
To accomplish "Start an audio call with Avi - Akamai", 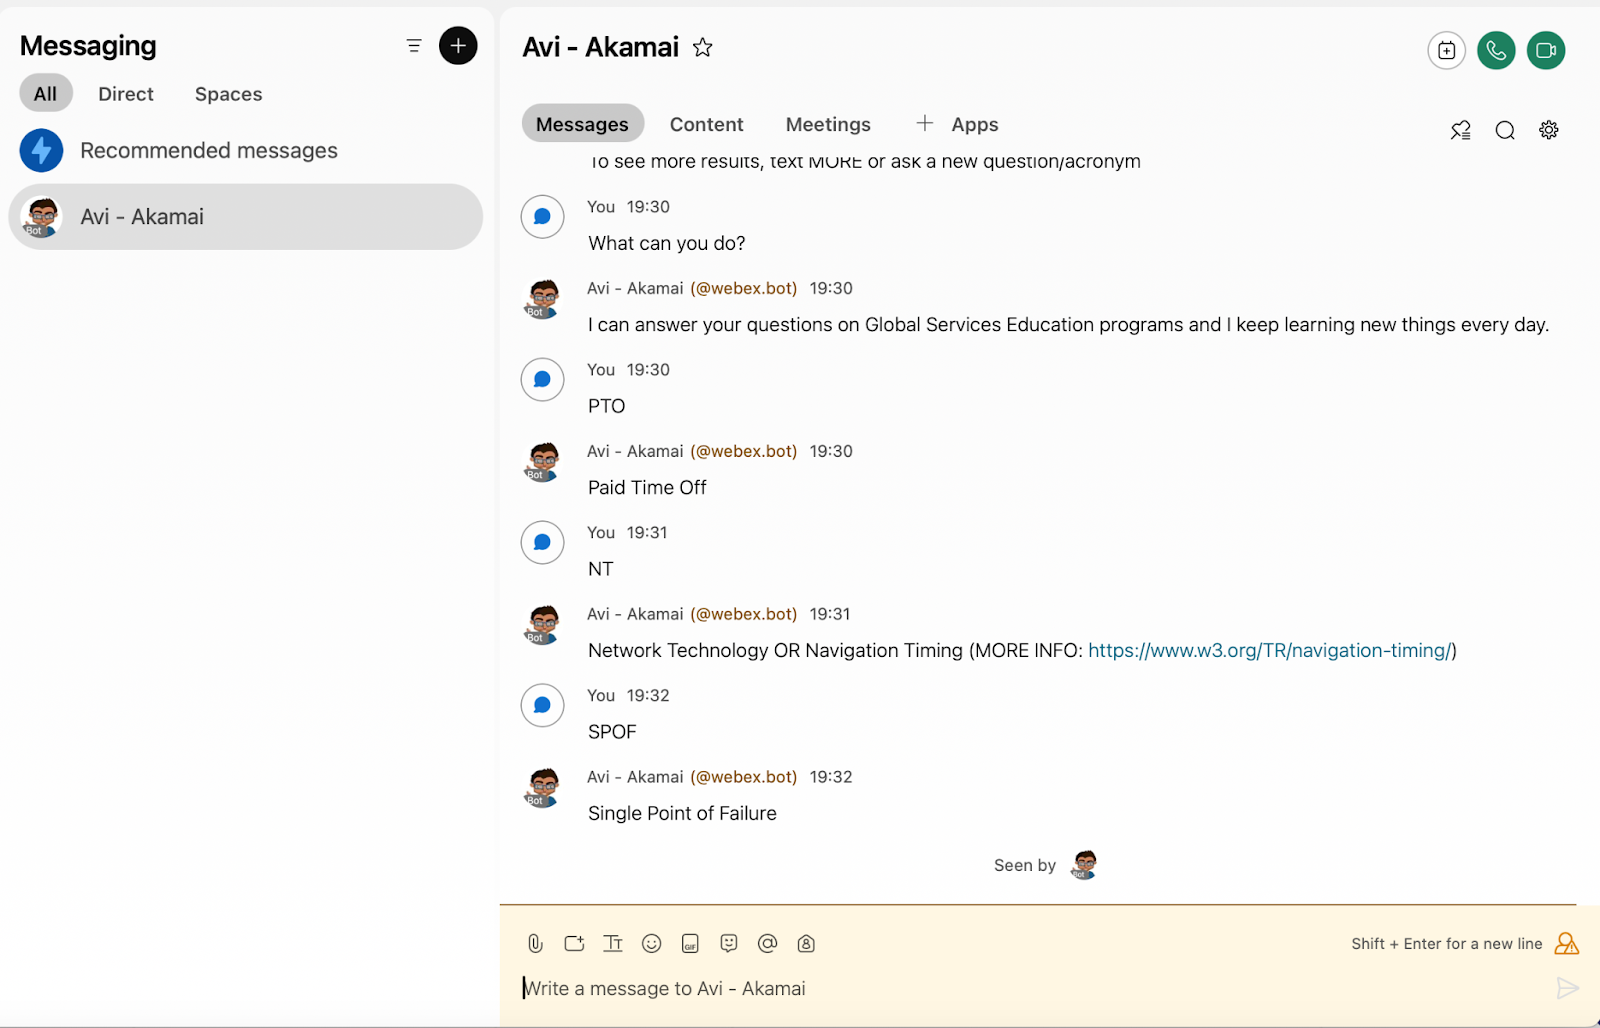I will 1496,50.
